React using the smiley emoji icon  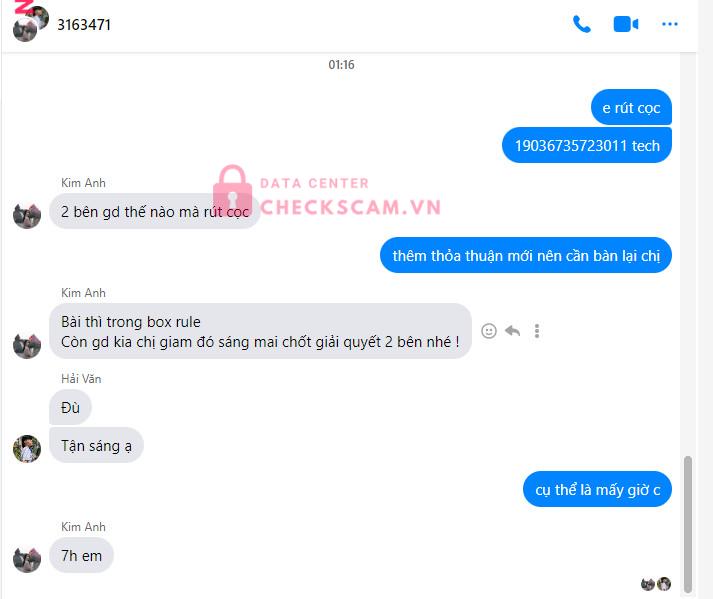pos(489,331)
